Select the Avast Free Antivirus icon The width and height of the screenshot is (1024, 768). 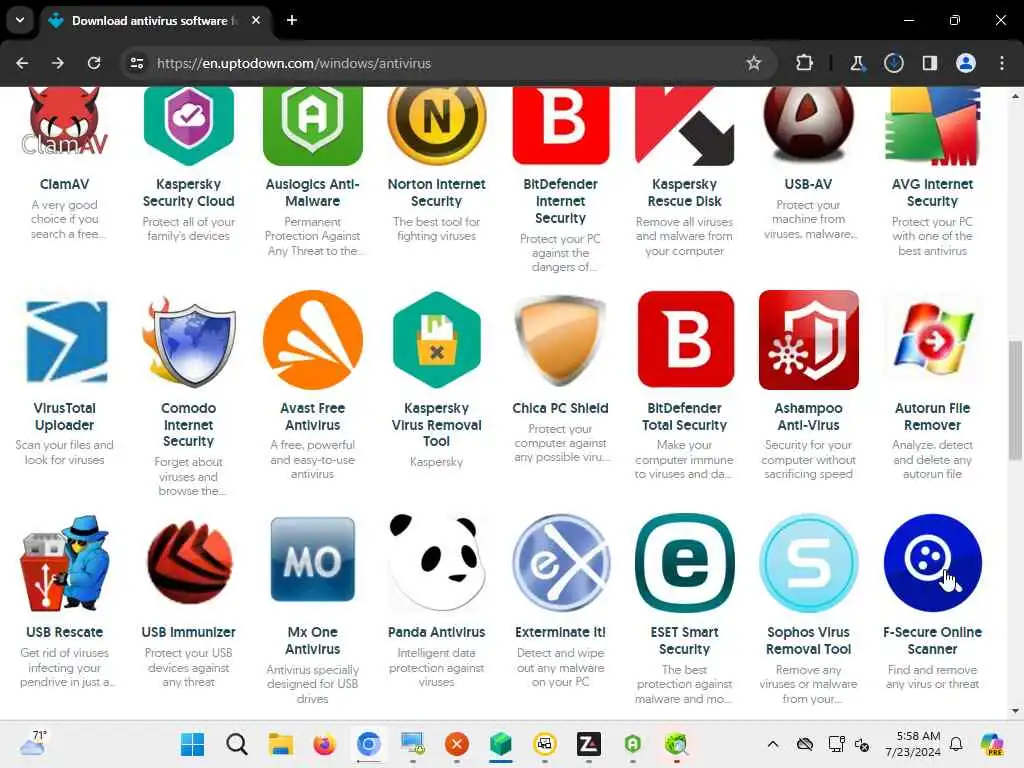[312, 340]
